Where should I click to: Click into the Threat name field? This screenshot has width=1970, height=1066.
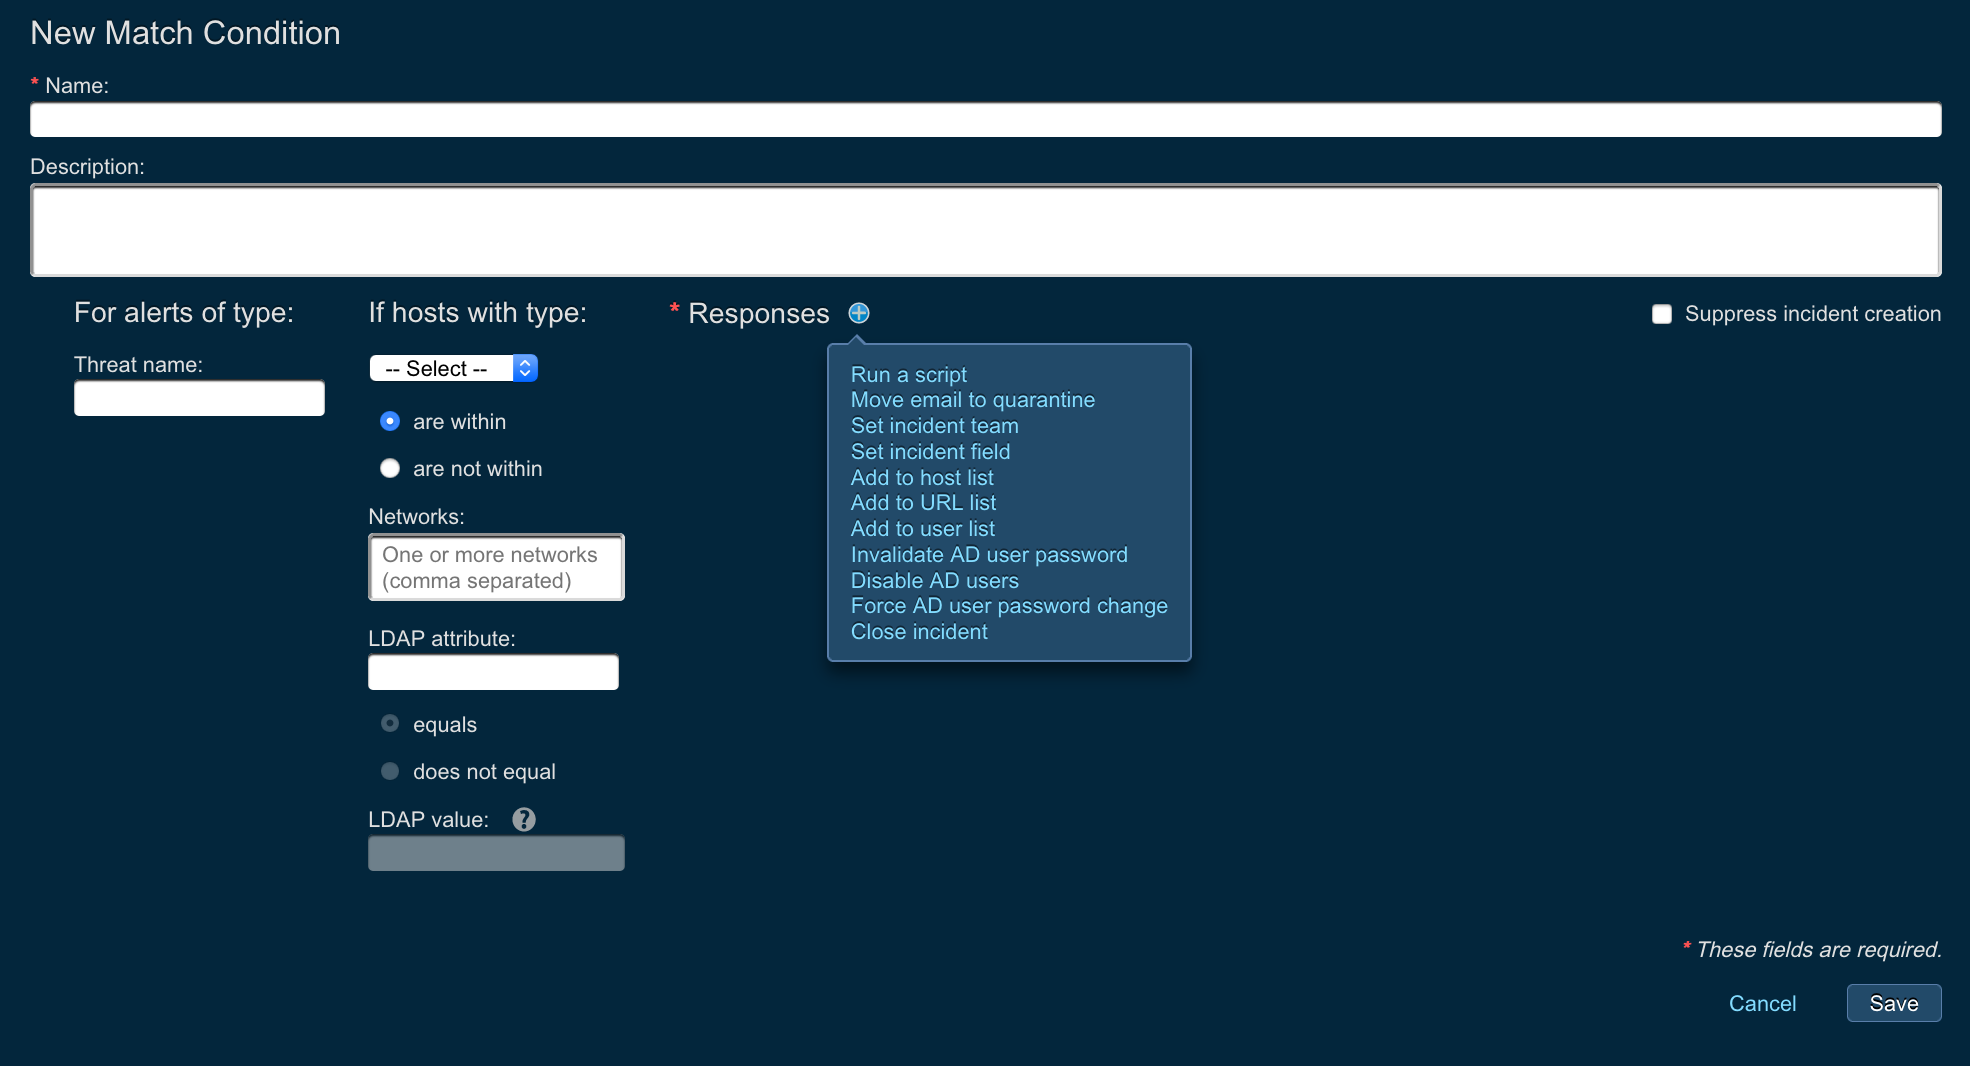[x=199, y=398]
